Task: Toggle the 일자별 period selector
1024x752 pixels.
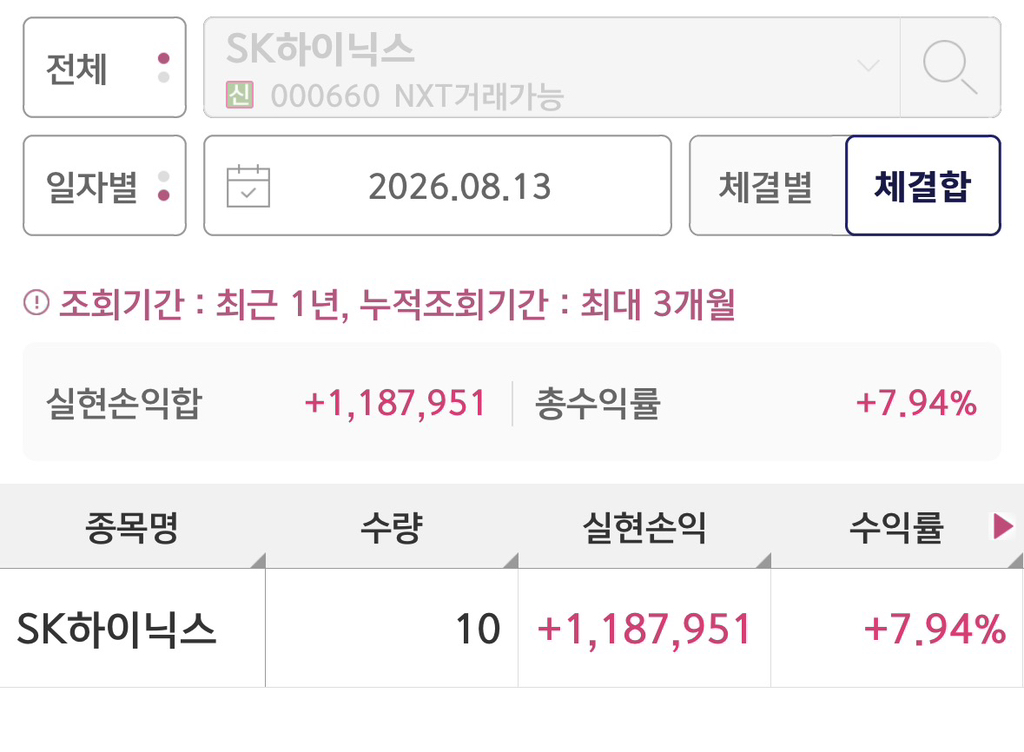Action: coord(104,186)
